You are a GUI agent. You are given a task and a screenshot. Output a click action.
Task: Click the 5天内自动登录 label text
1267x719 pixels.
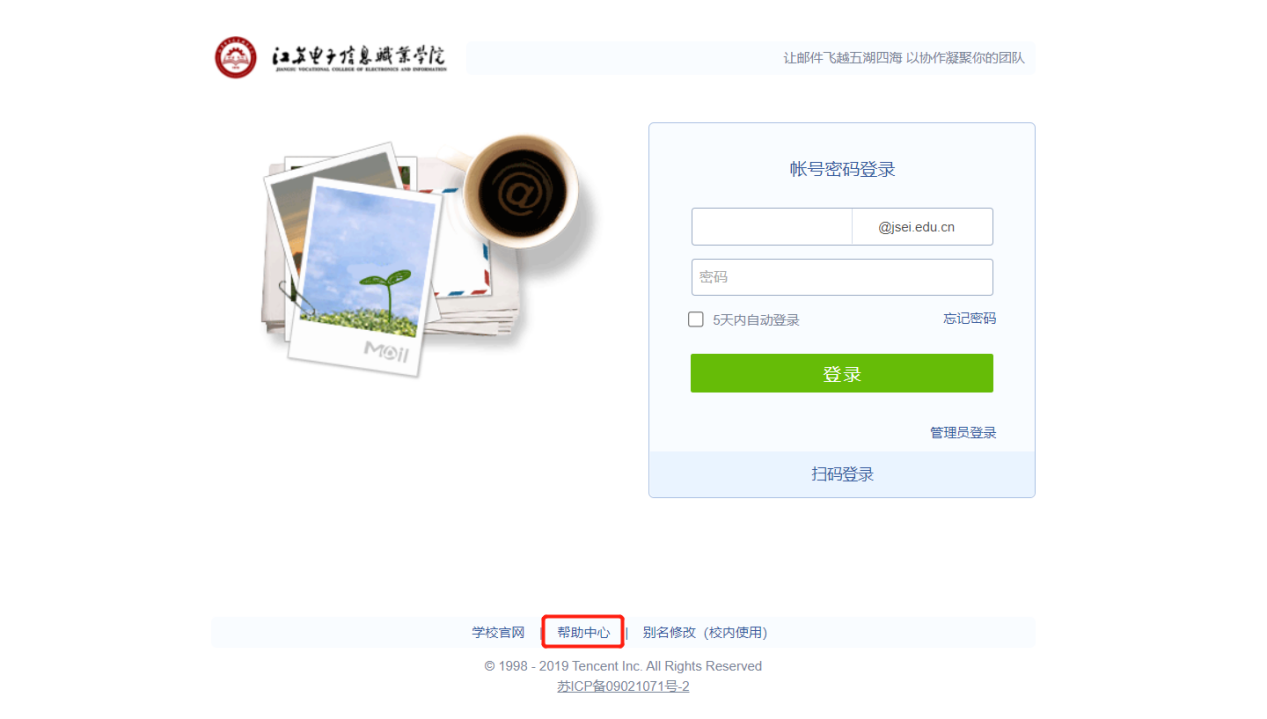[756, 320]
